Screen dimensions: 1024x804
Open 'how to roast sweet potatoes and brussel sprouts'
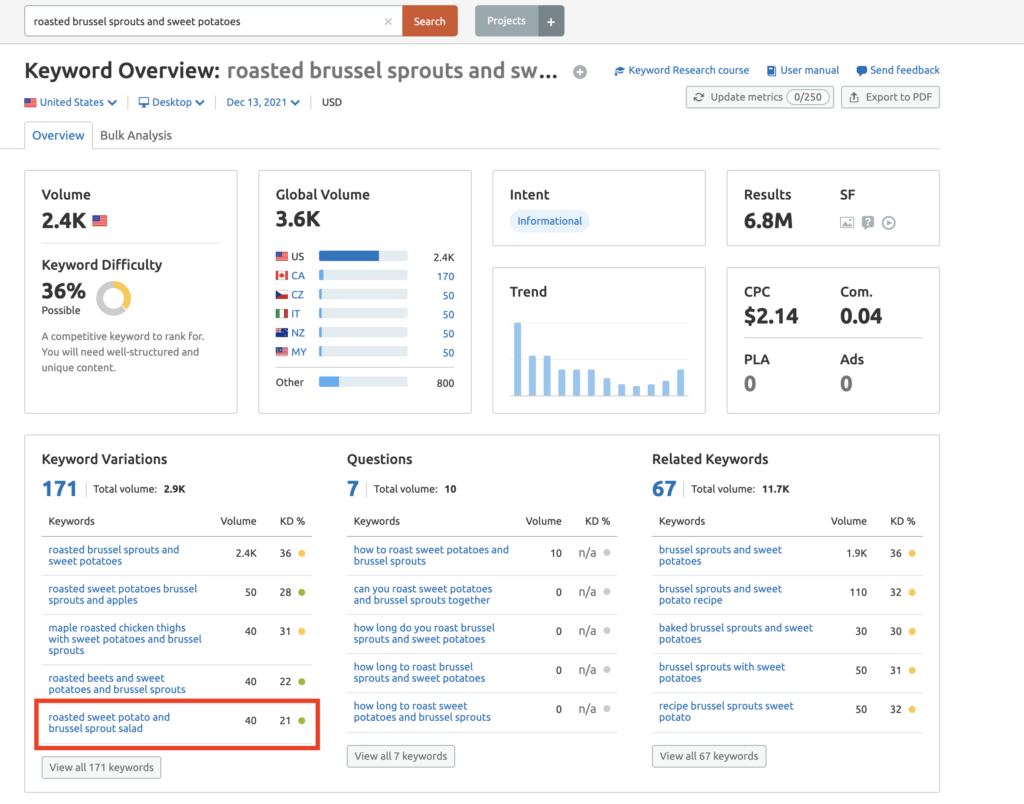431,555
